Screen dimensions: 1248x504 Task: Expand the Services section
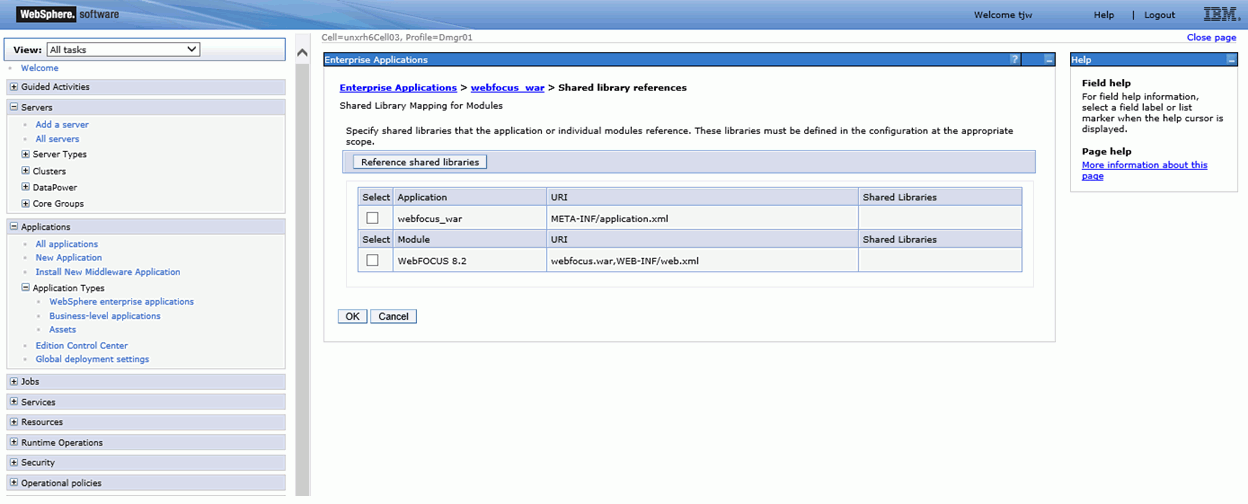[x=13, y=402]
